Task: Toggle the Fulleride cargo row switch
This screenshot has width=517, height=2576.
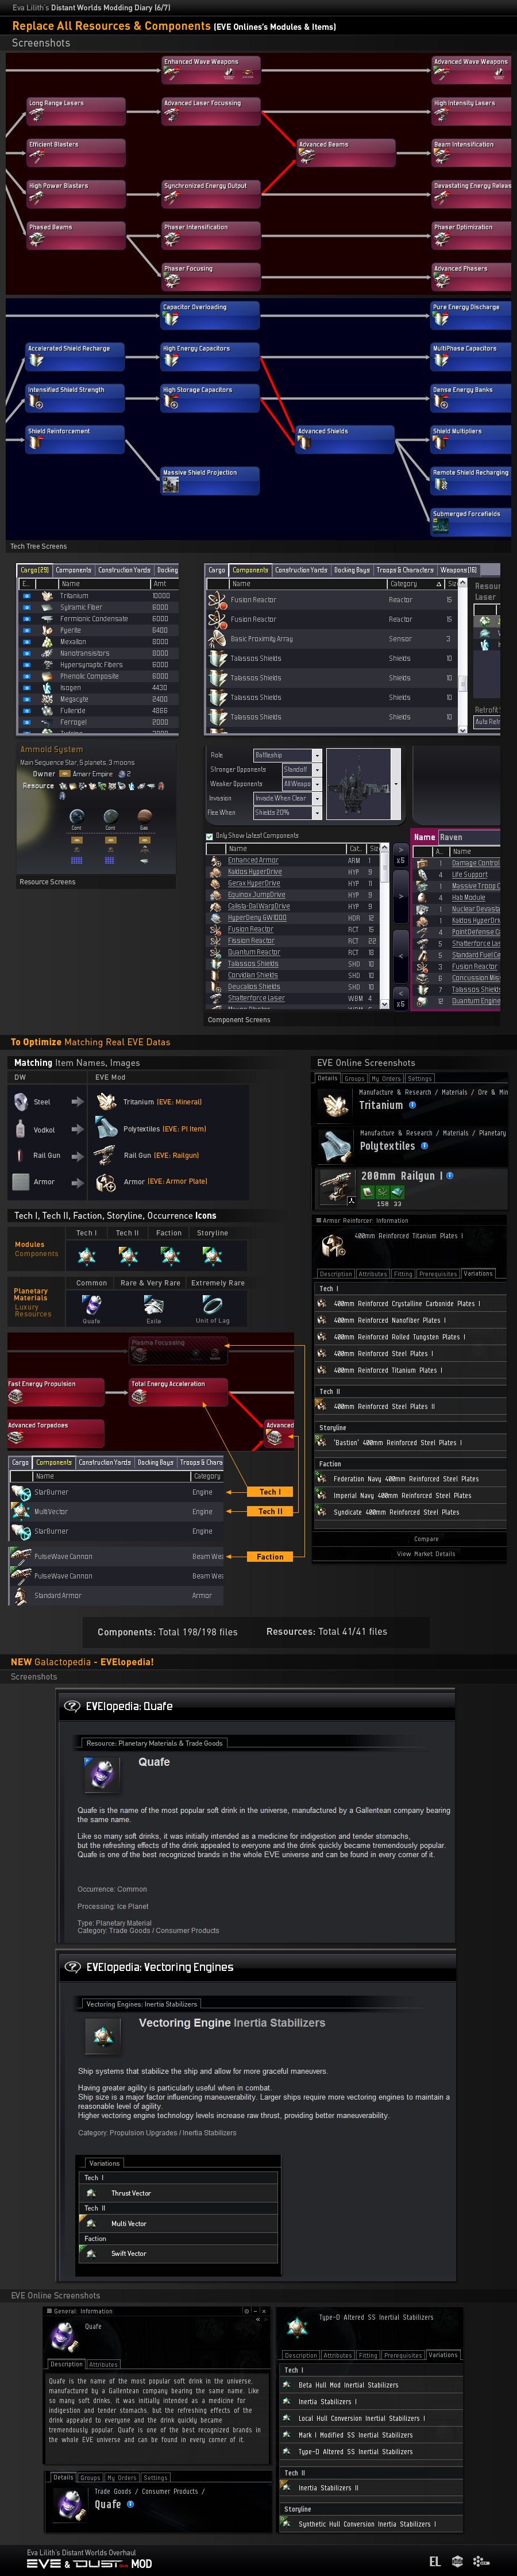Action: pos(26,711)
